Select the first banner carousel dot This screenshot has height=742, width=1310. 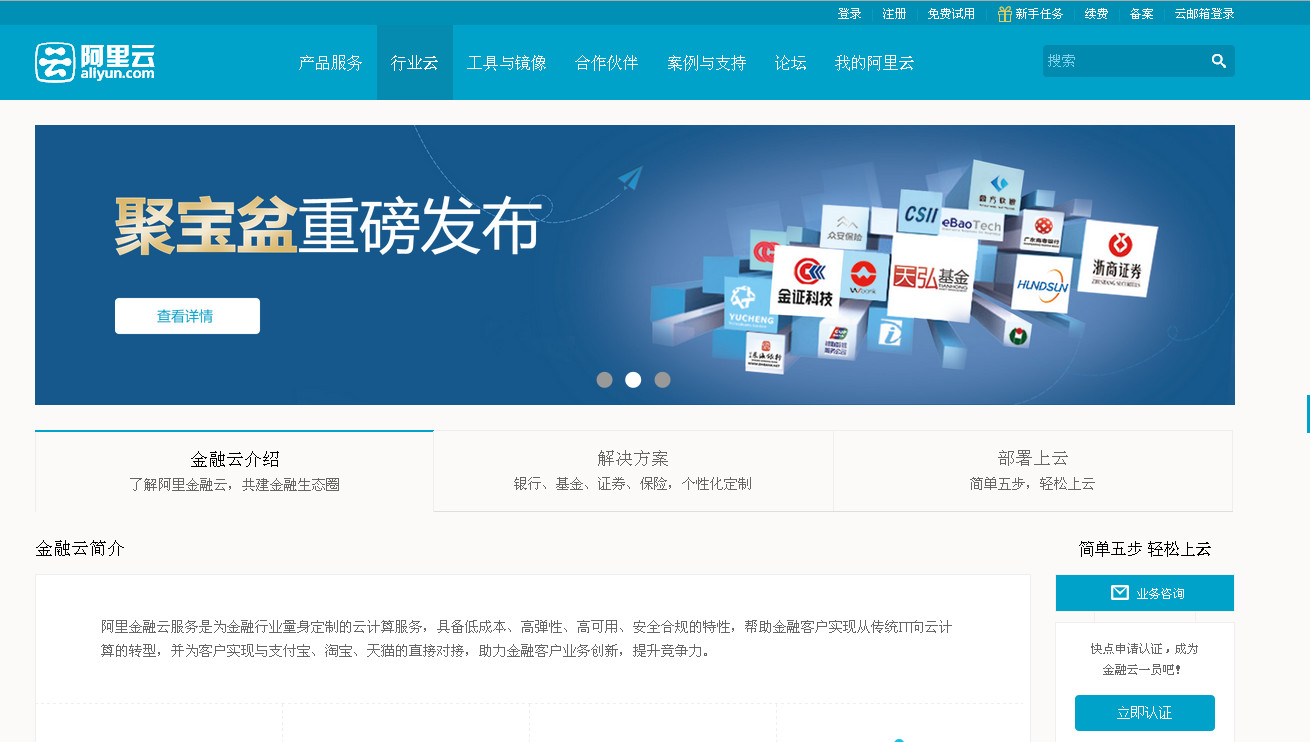coord(604,380)
